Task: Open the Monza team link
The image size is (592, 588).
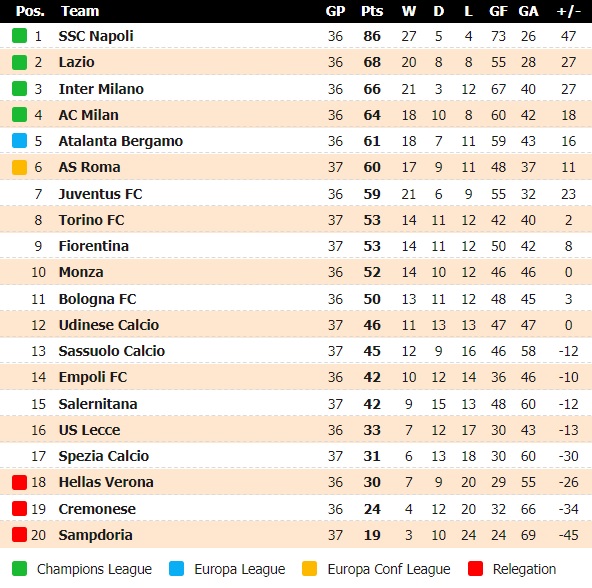Action: 81,272
